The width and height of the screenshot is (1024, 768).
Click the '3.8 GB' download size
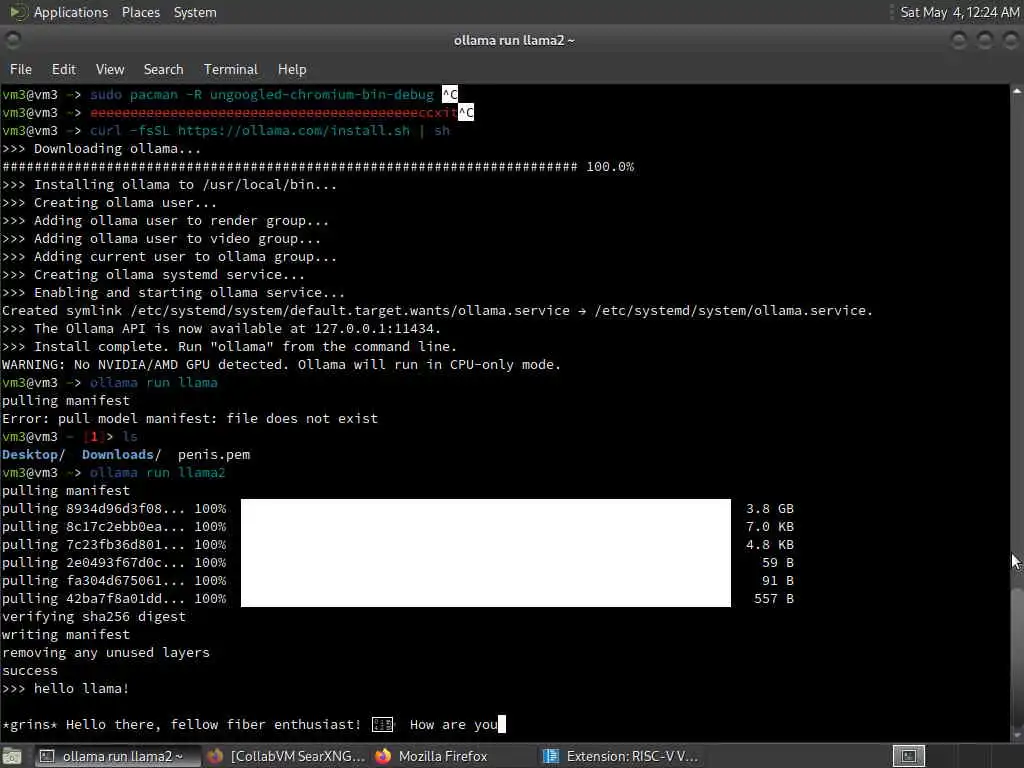[x=770, y=509]
